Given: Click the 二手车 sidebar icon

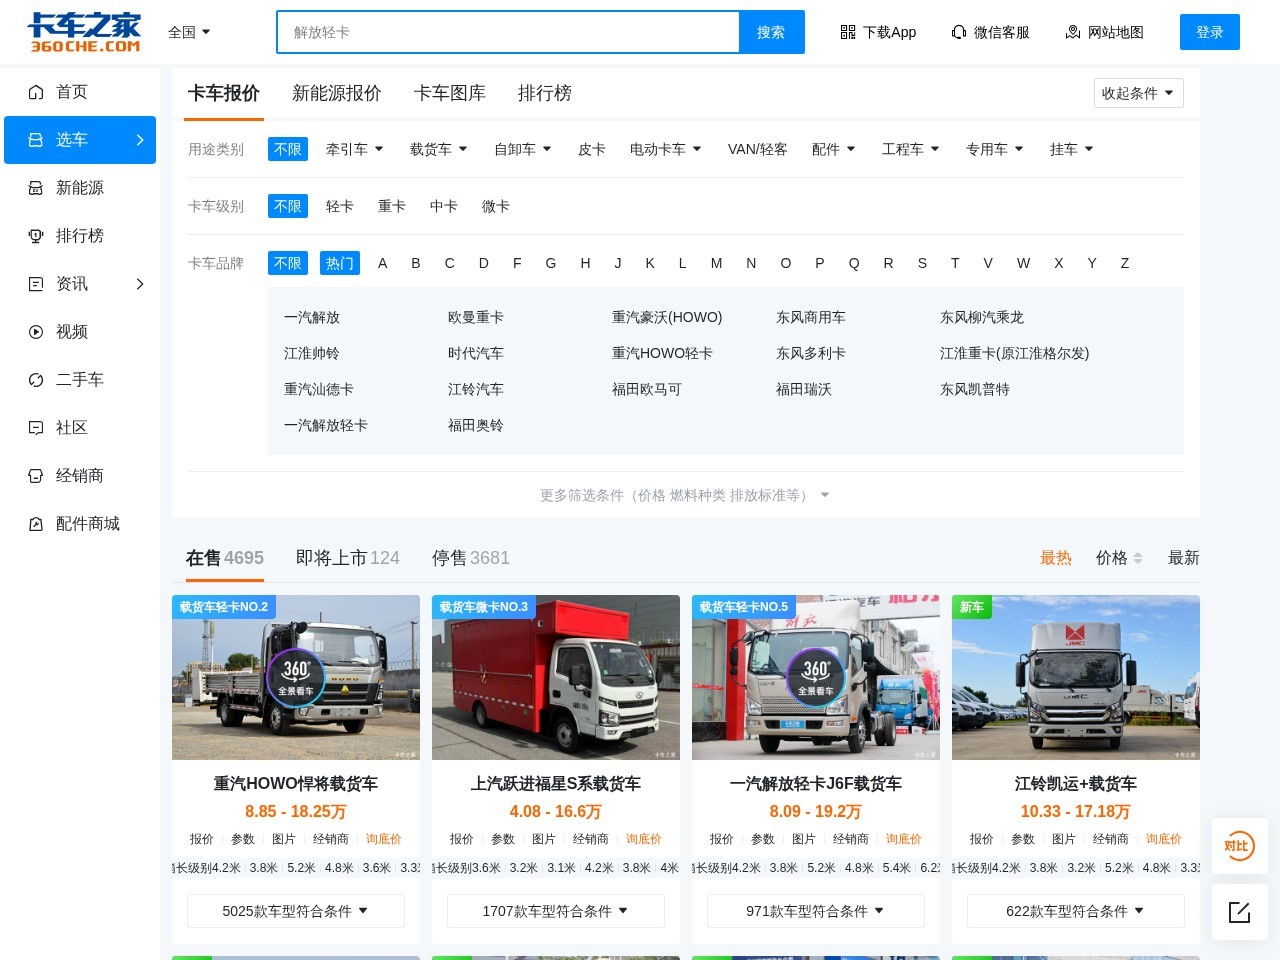Looking at the screenshot, I should click(x=36, y=380).
